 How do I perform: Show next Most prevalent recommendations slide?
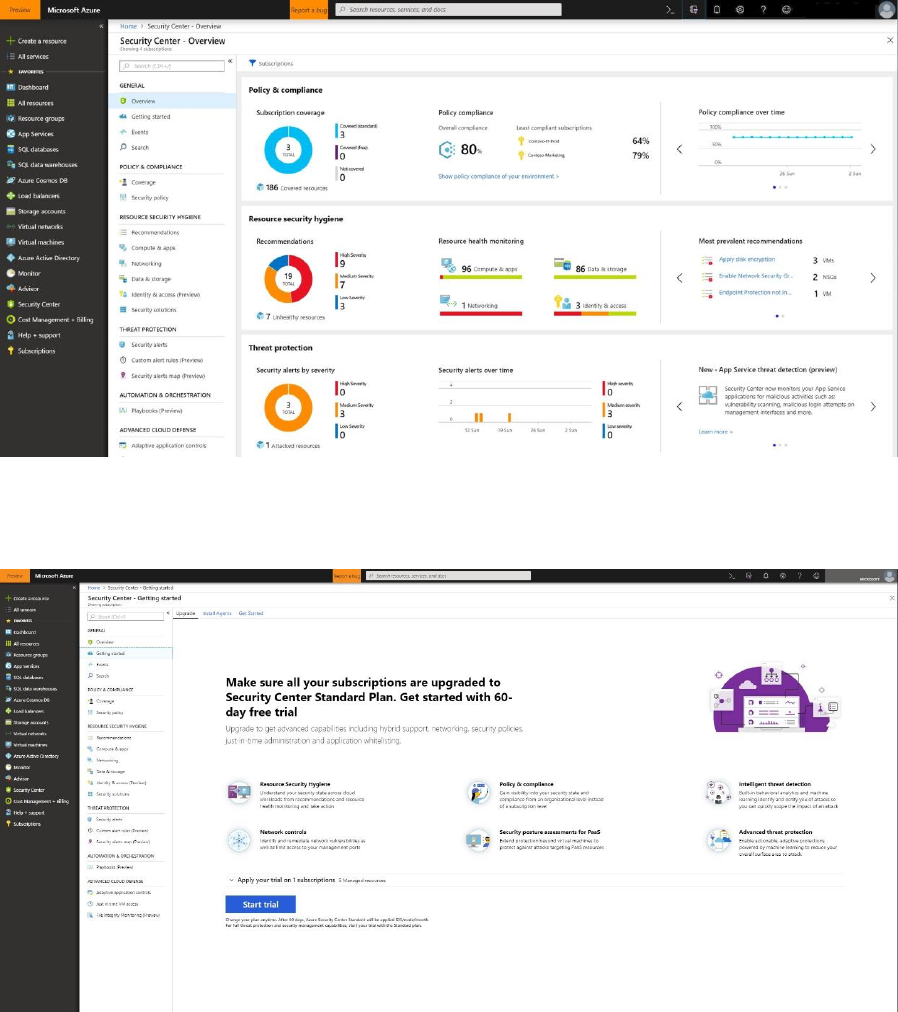click(873, 278)
